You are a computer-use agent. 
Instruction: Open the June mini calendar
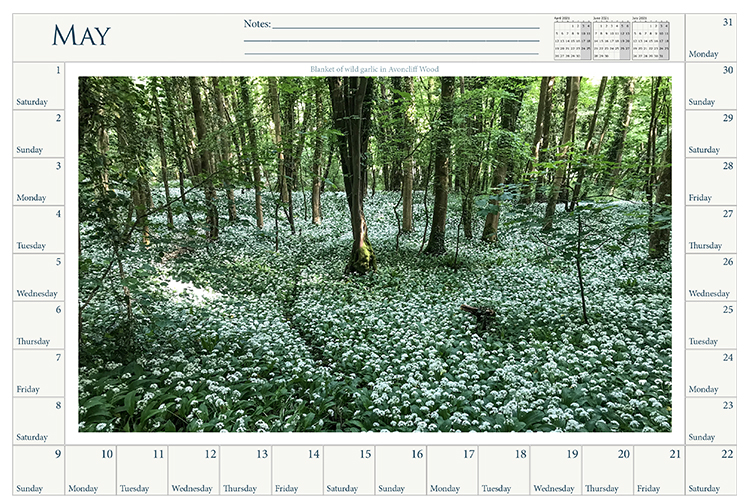(611, 38)
